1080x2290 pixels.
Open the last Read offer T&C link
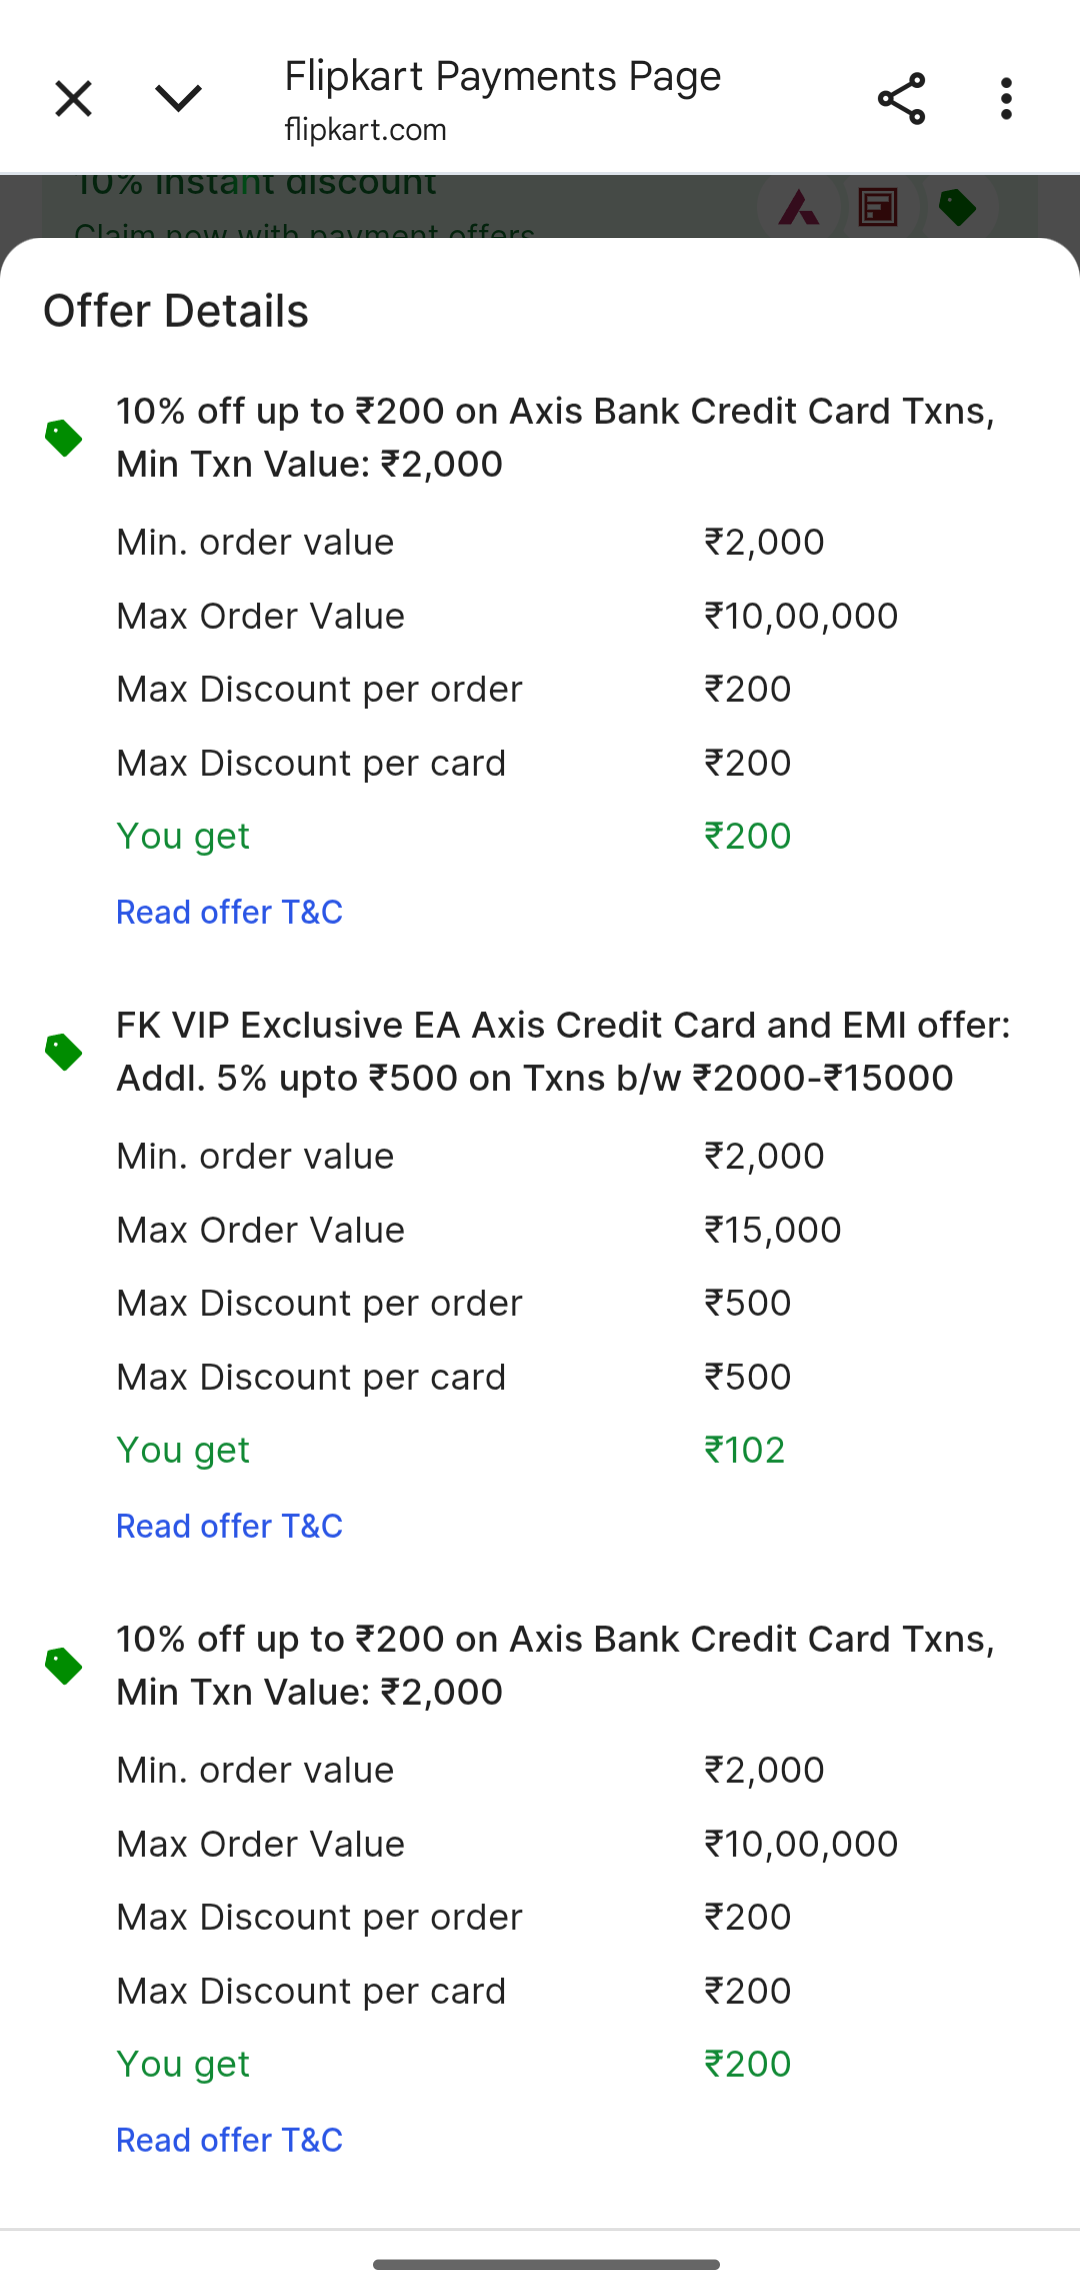click(x=229, y=2140)
